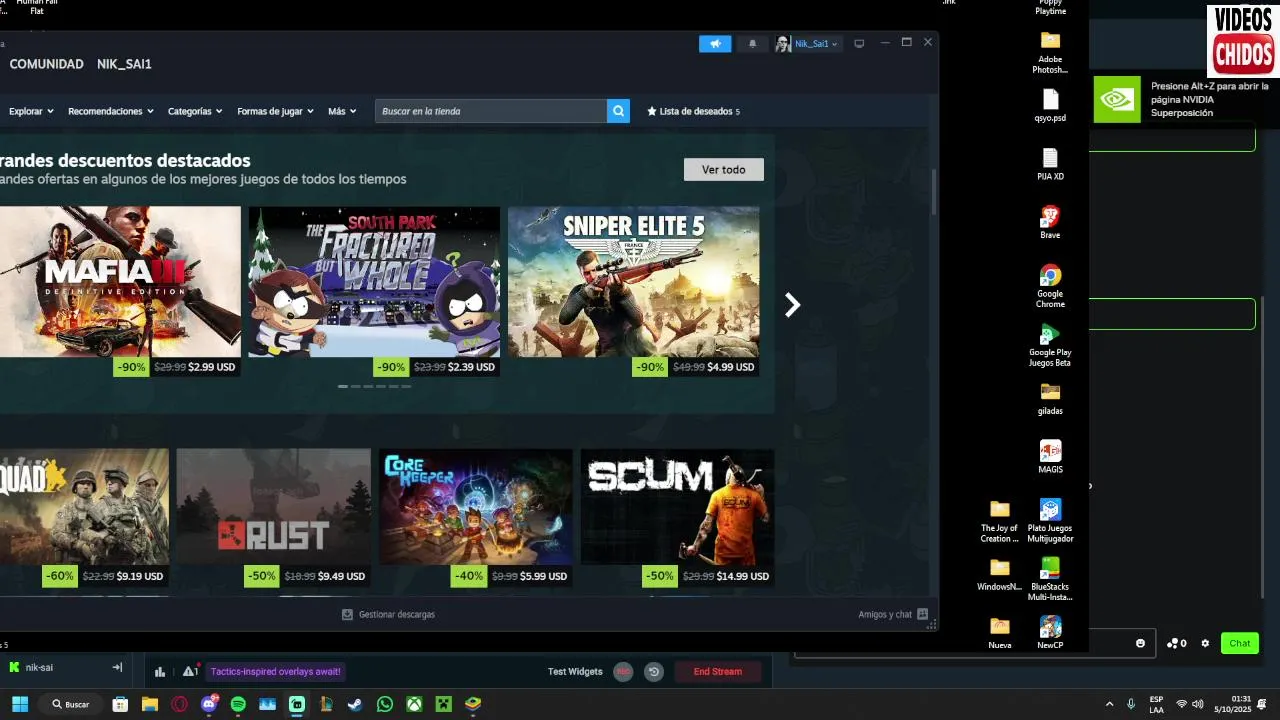
Task: Click the REC record button
Action: coord(623,672)
